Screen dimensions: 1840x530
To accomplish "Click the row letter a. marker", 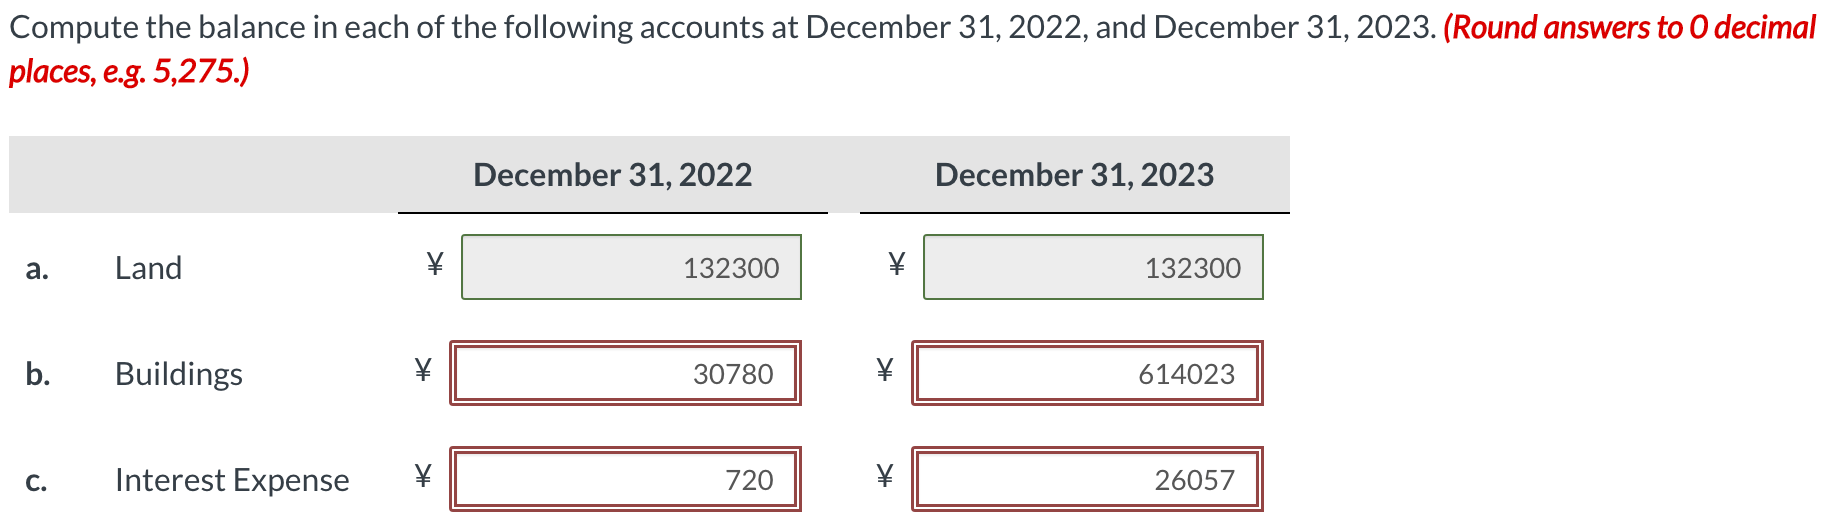I will point(37,269).
